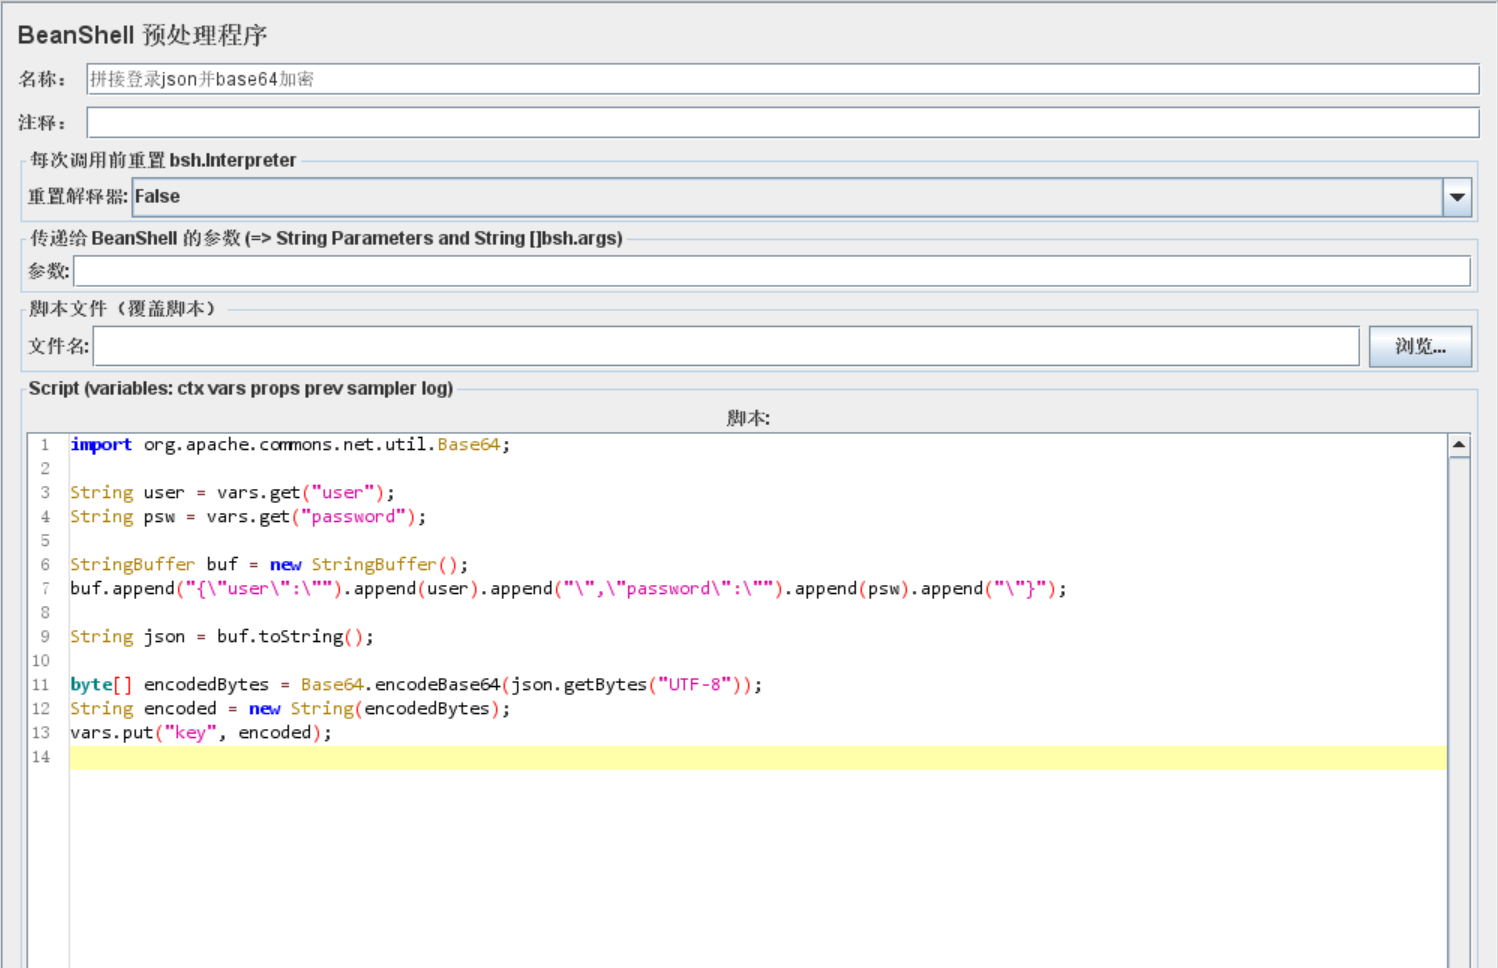
Task: Click the new String(encodedBytes) line
Action: [x=290, y=709]
